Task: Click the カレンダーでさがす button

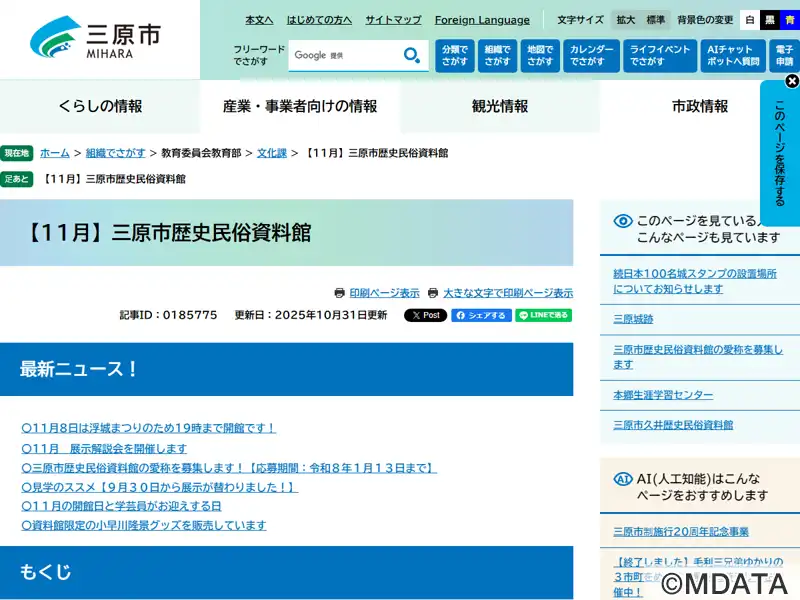Action: tap(591, 56)
